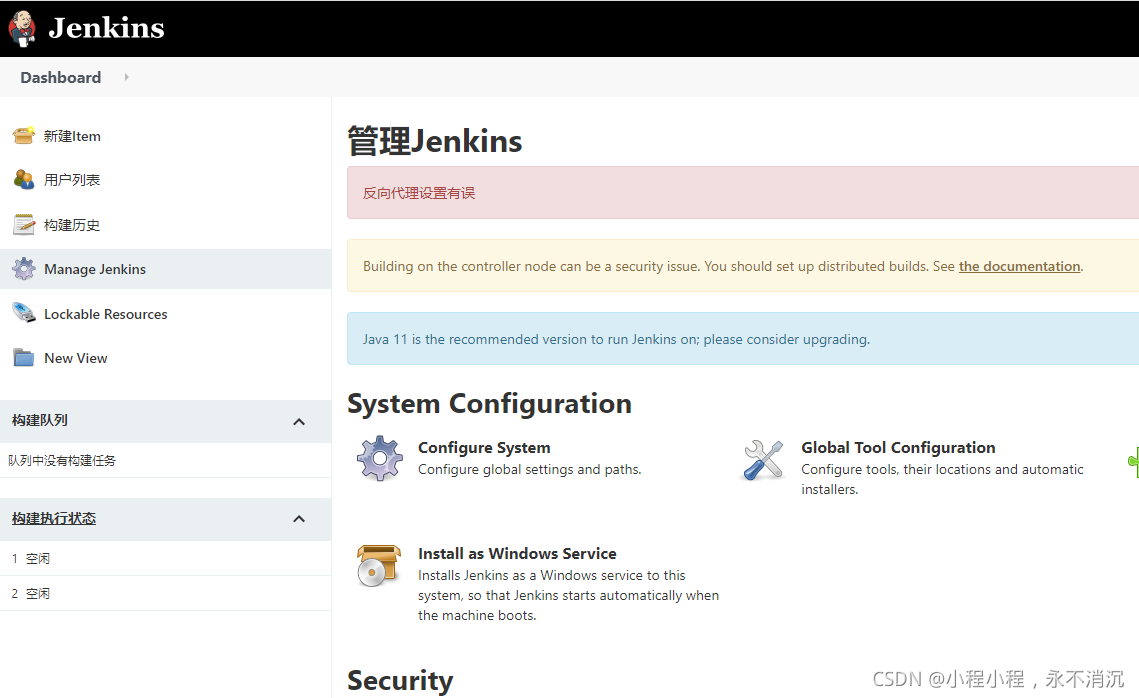The height and width of the screenshot is (698, 1139).
Task: Open the New View sidebar link
Action: 76,358
